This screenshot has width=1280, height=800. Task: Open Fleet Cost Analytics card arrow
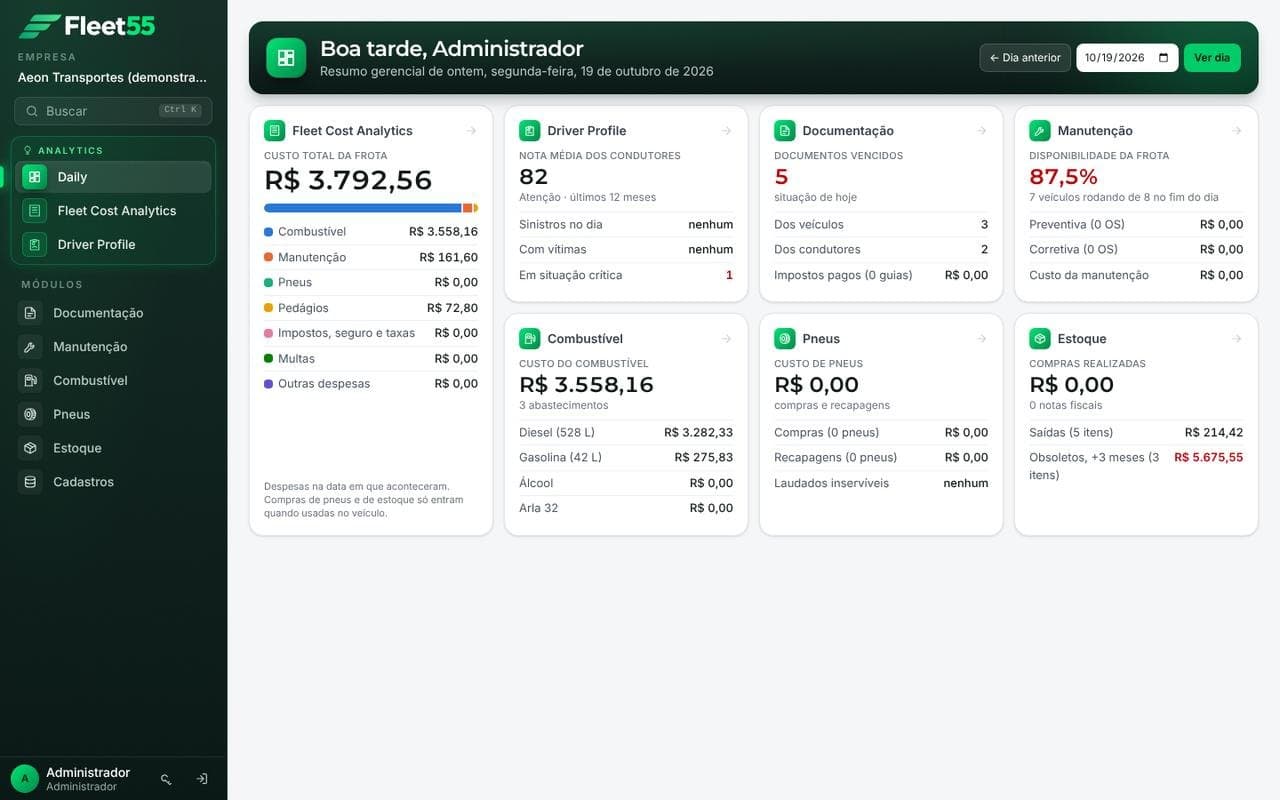coord(471,131)
